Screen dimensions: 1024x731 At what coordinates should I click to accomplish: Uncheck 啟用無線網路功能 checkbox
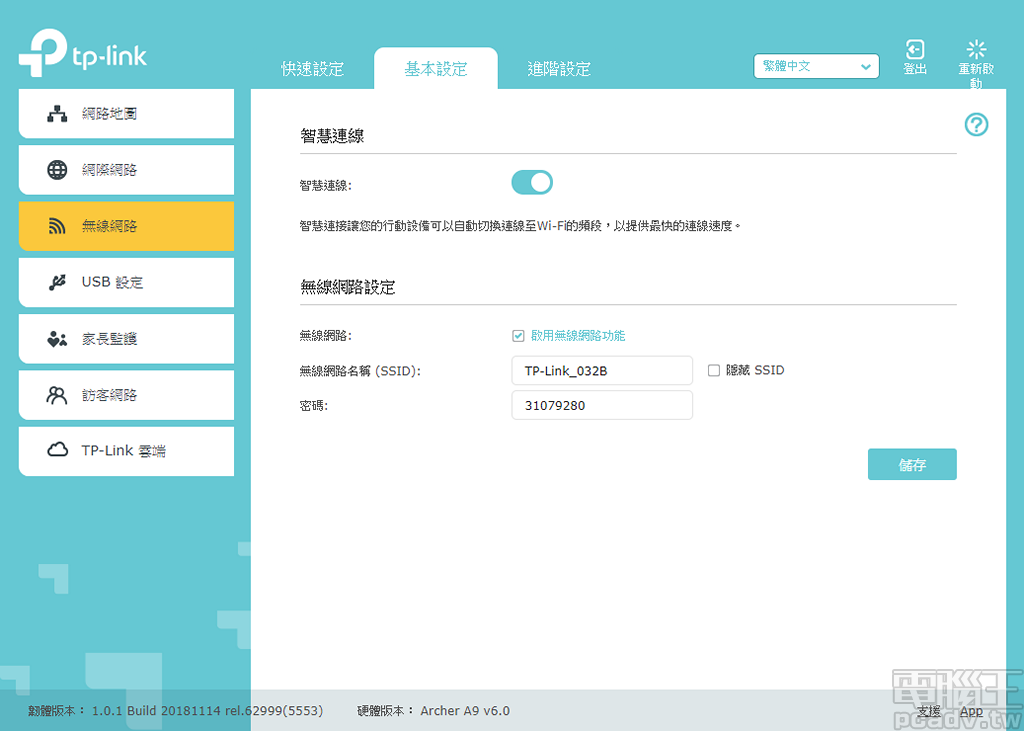pos(518,336)
